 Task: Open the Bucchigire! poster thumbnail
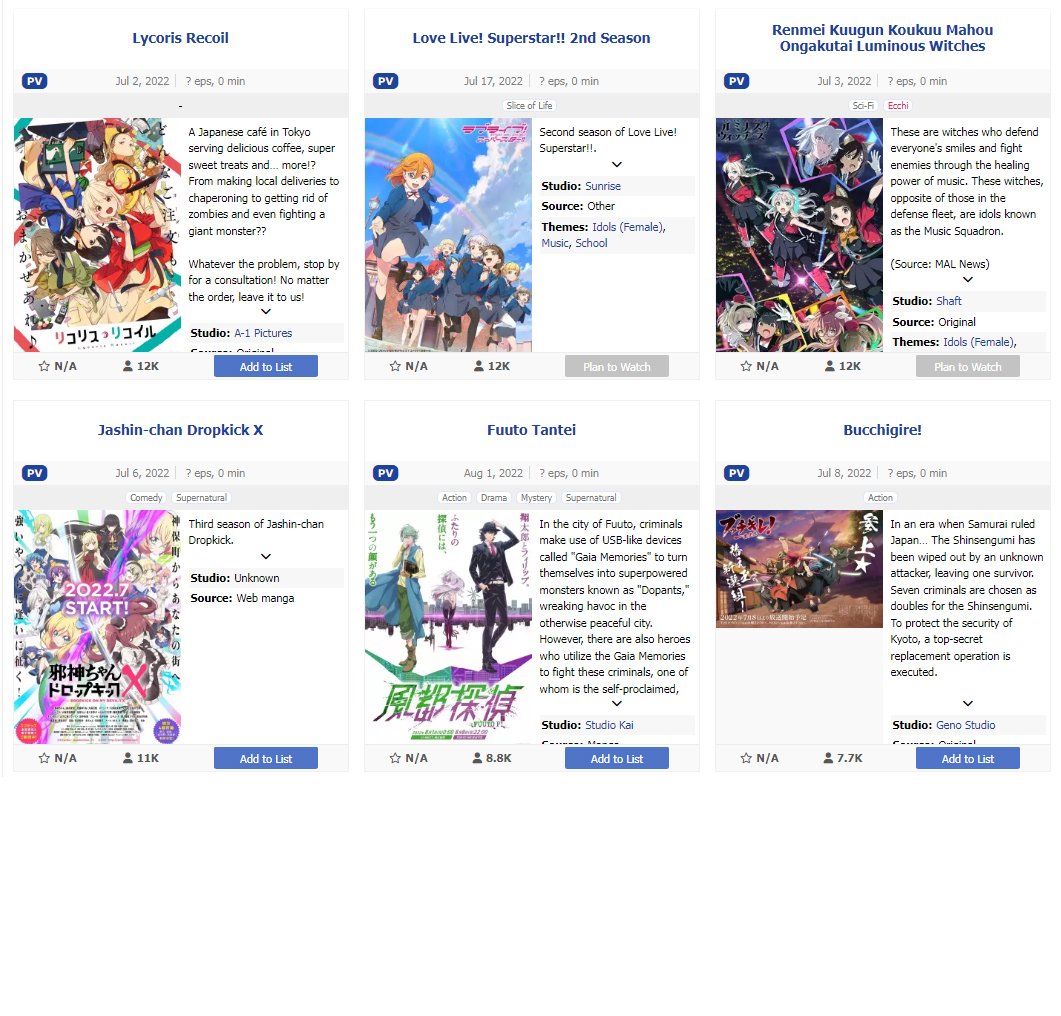799,569
